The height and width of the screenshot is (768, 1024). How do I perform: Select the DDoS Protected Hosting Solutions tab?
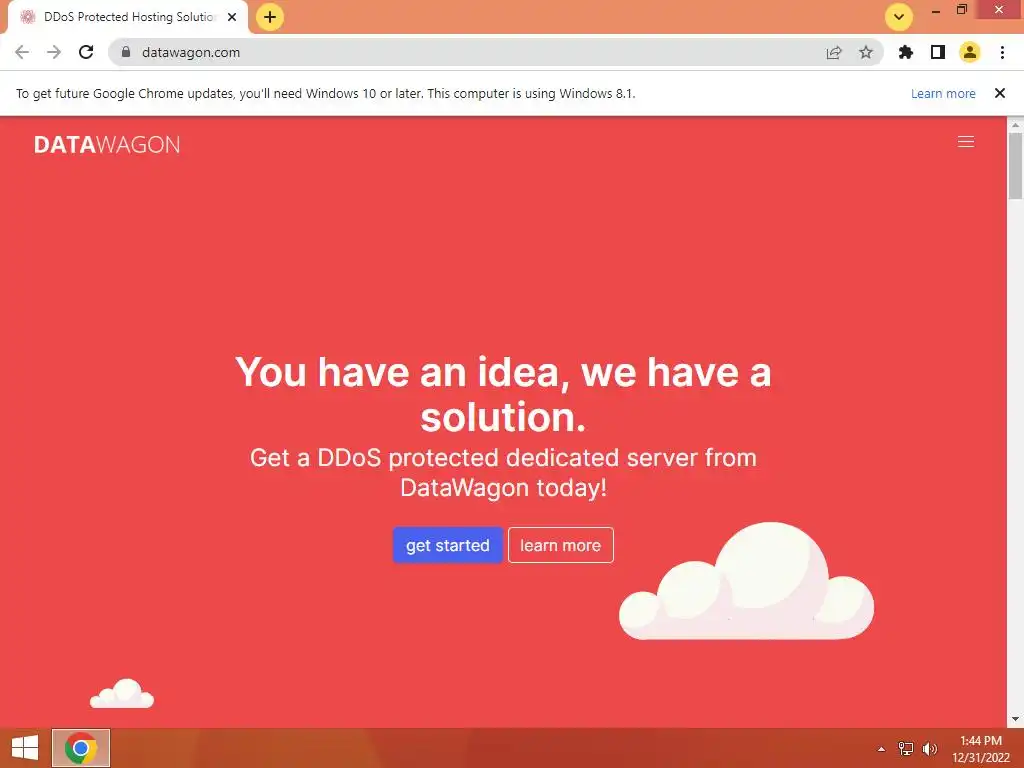[x=128, y=17]
